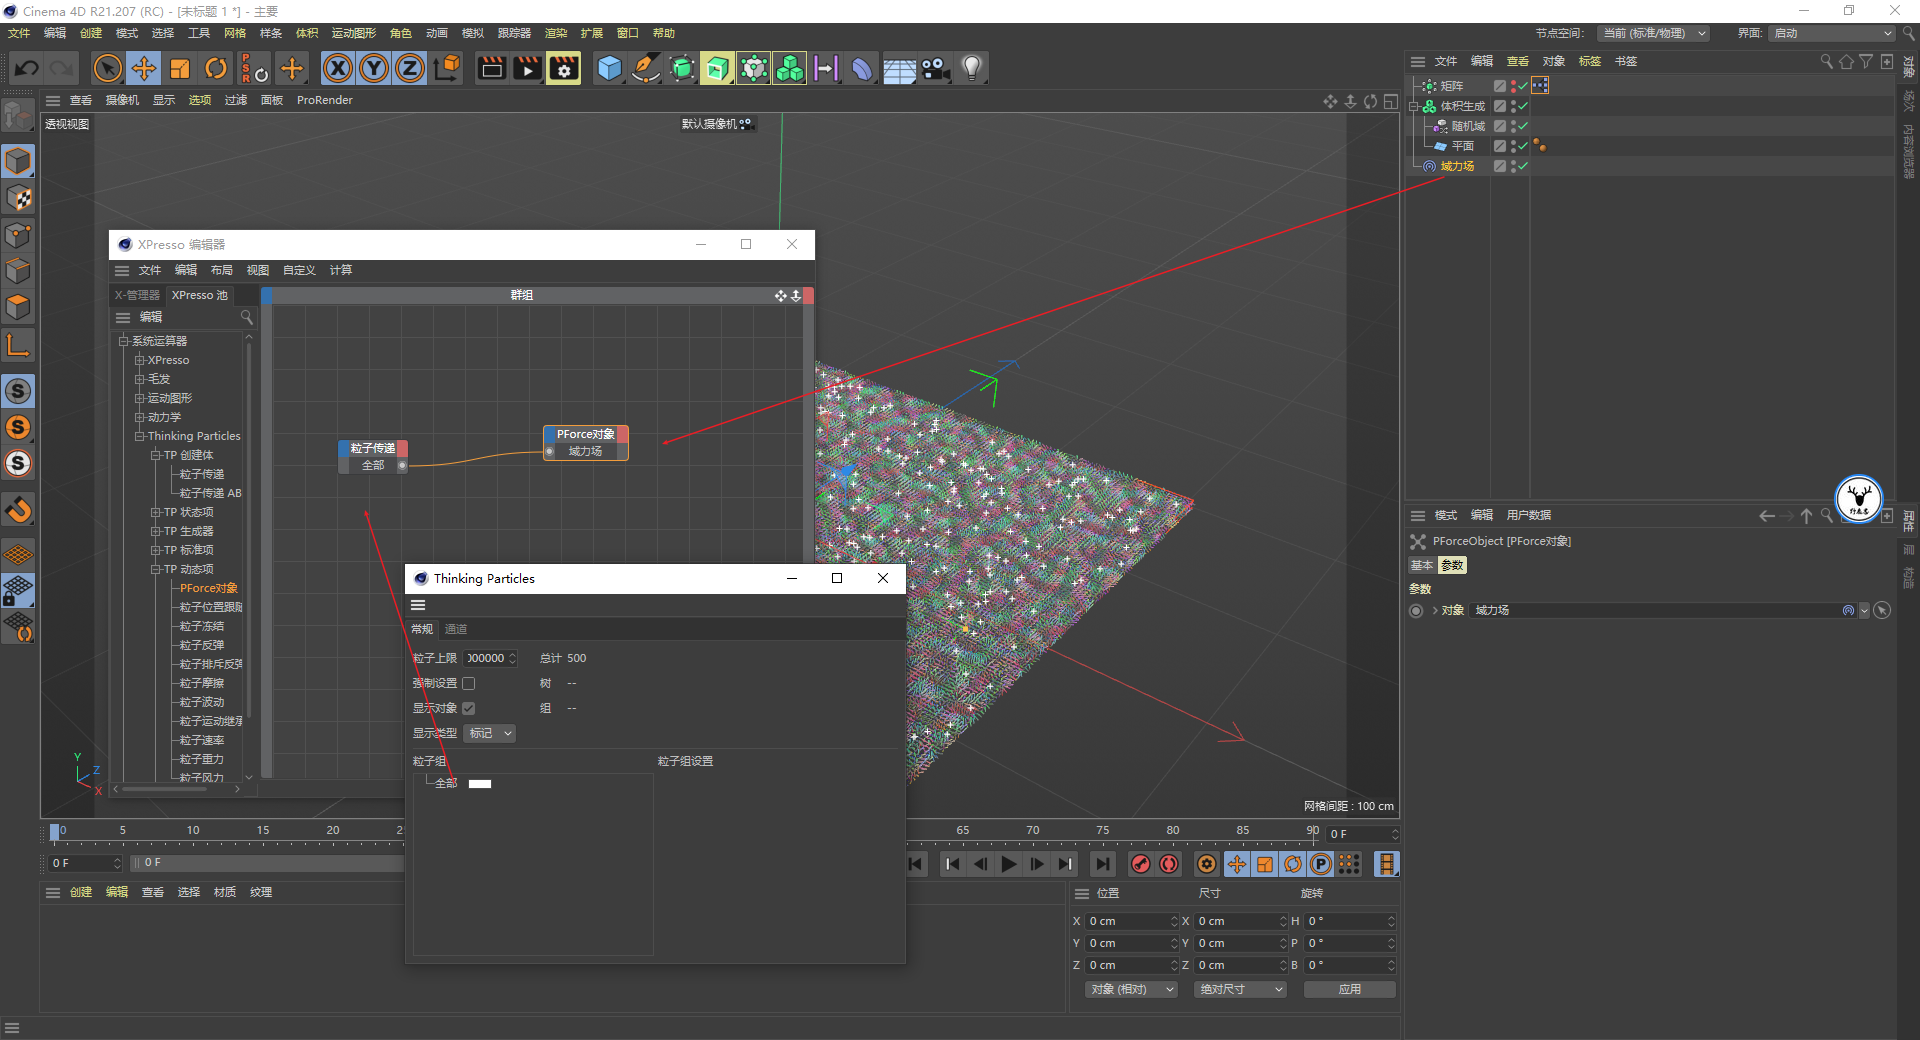Screen dimensions: 1920x1040
Task: Select the Move tool in top toolbar
Action: point(144,68)
